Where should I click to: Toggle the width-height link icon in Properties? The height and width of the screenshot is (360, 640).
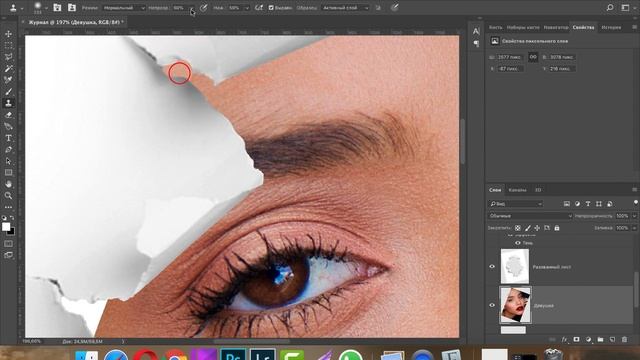pos(533,57)
